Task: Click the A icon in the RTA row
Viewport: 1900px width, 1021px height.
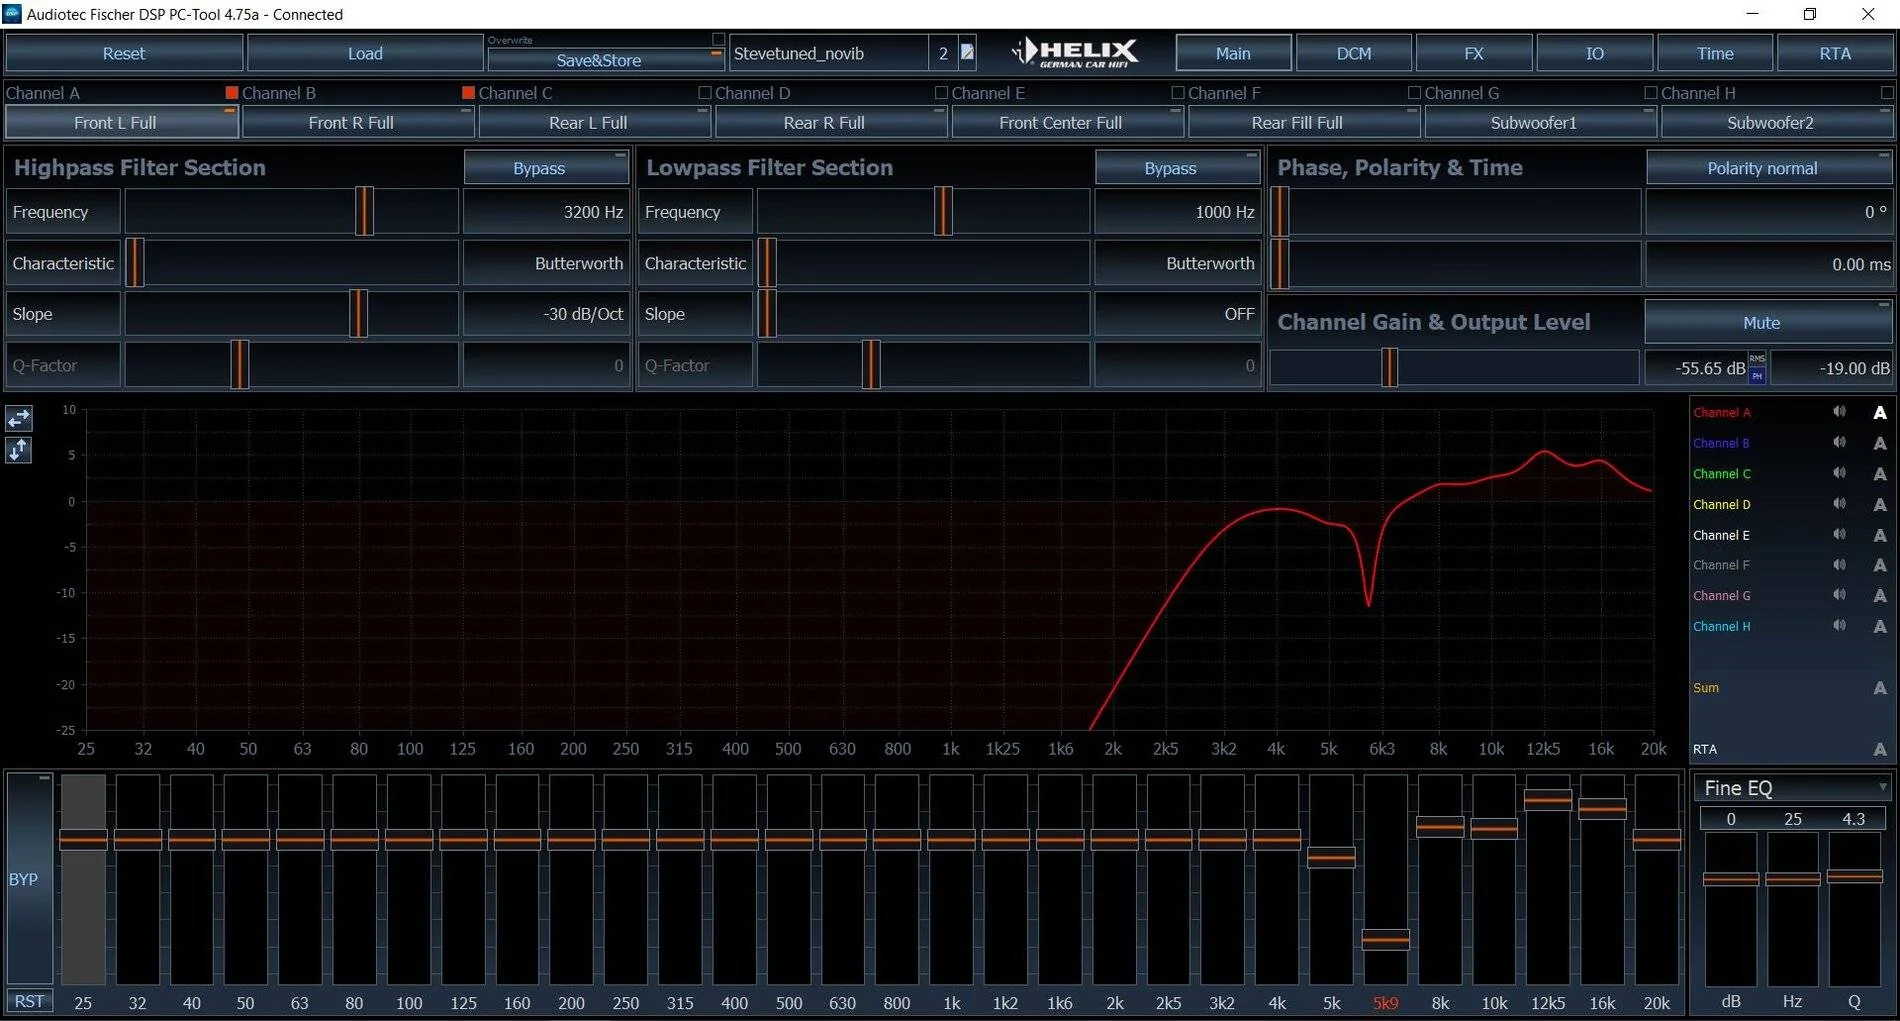Action: (1880, 749)
